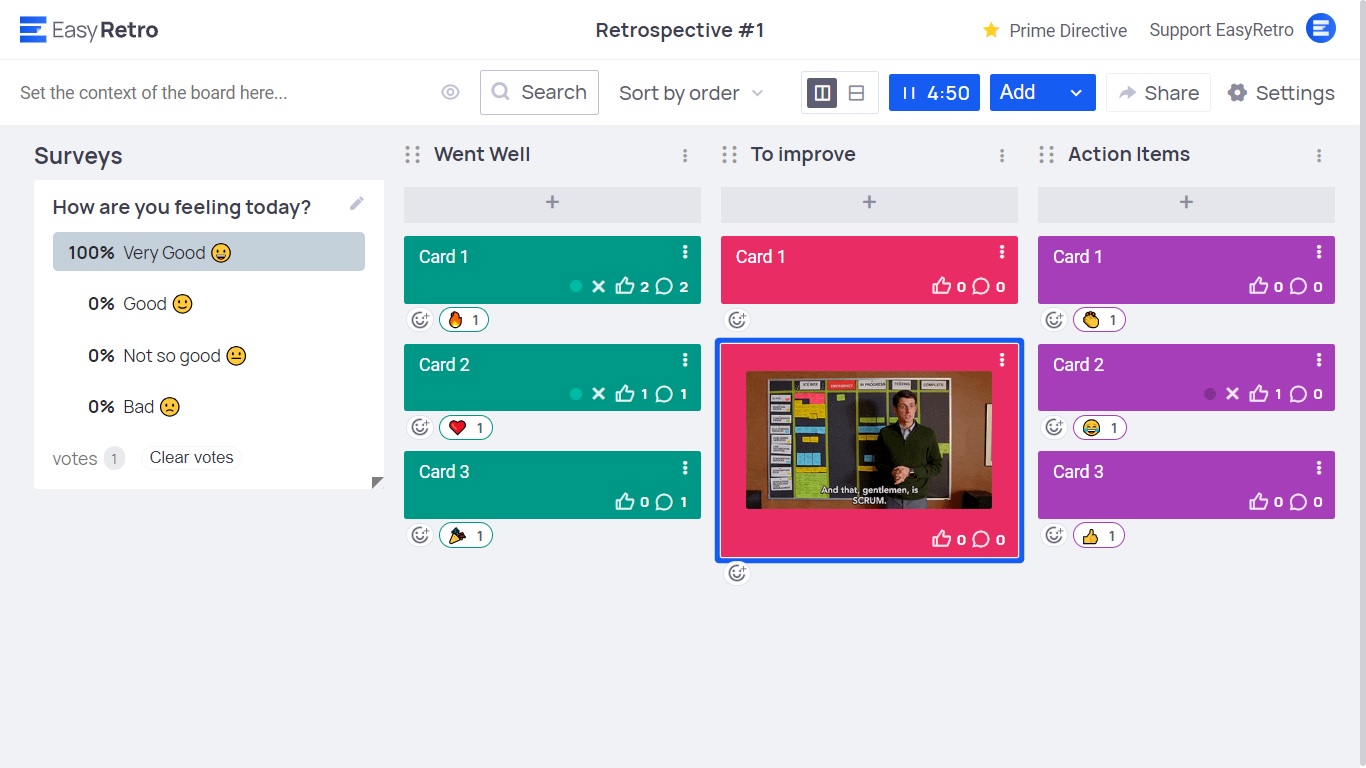Screen dimensions: 1366x768
Task: Click the pencil icon to edit survey question
Action: (357, 204)
